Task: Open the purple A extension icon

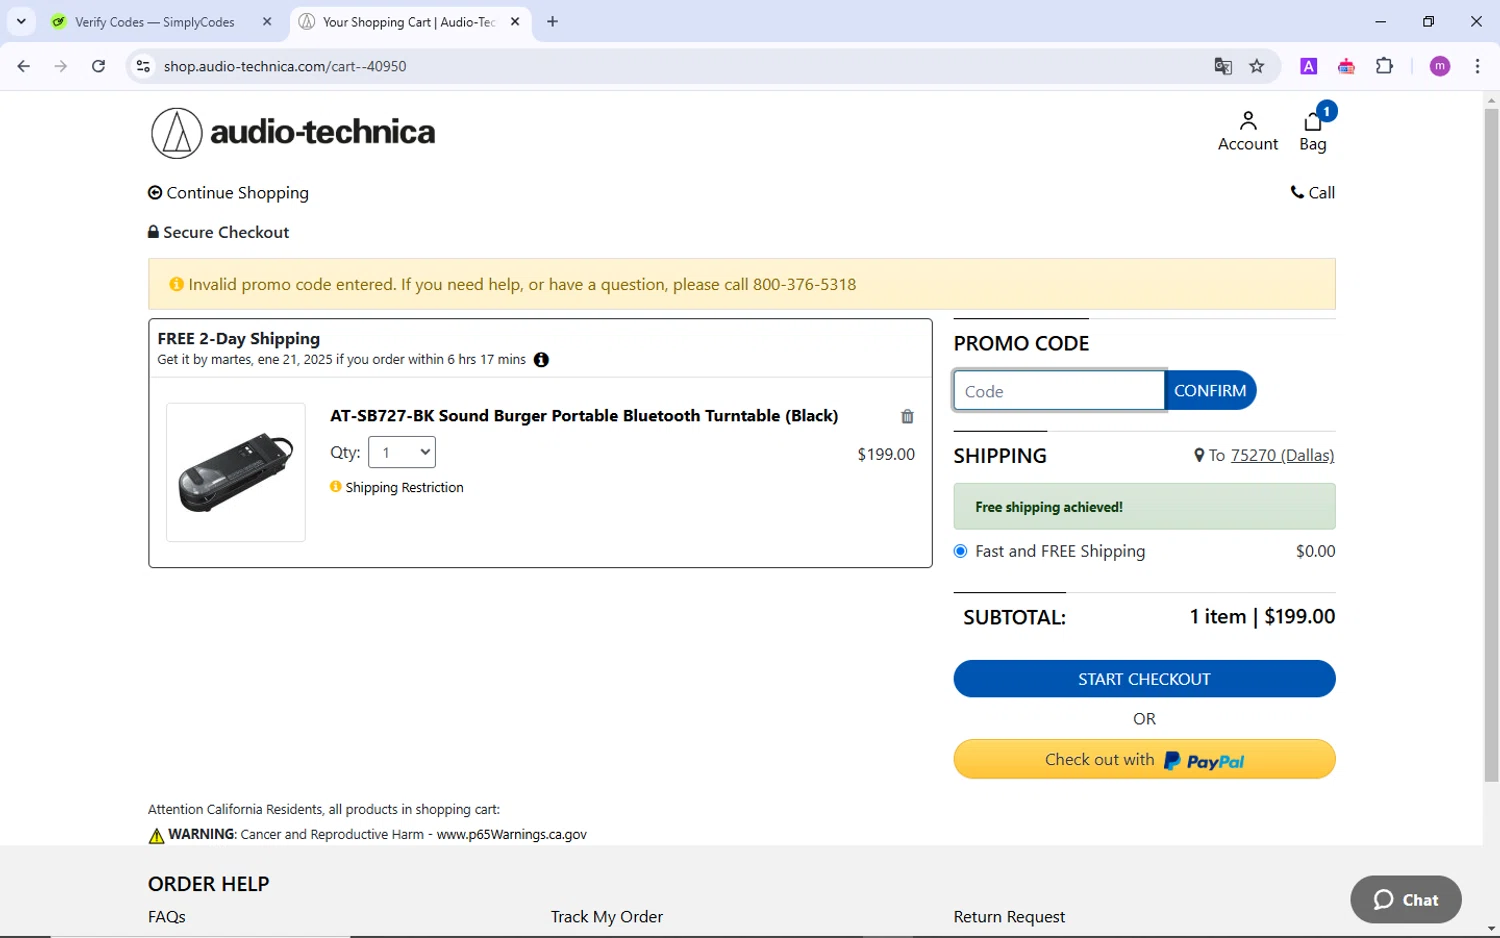Action: tap(1308, 66)
